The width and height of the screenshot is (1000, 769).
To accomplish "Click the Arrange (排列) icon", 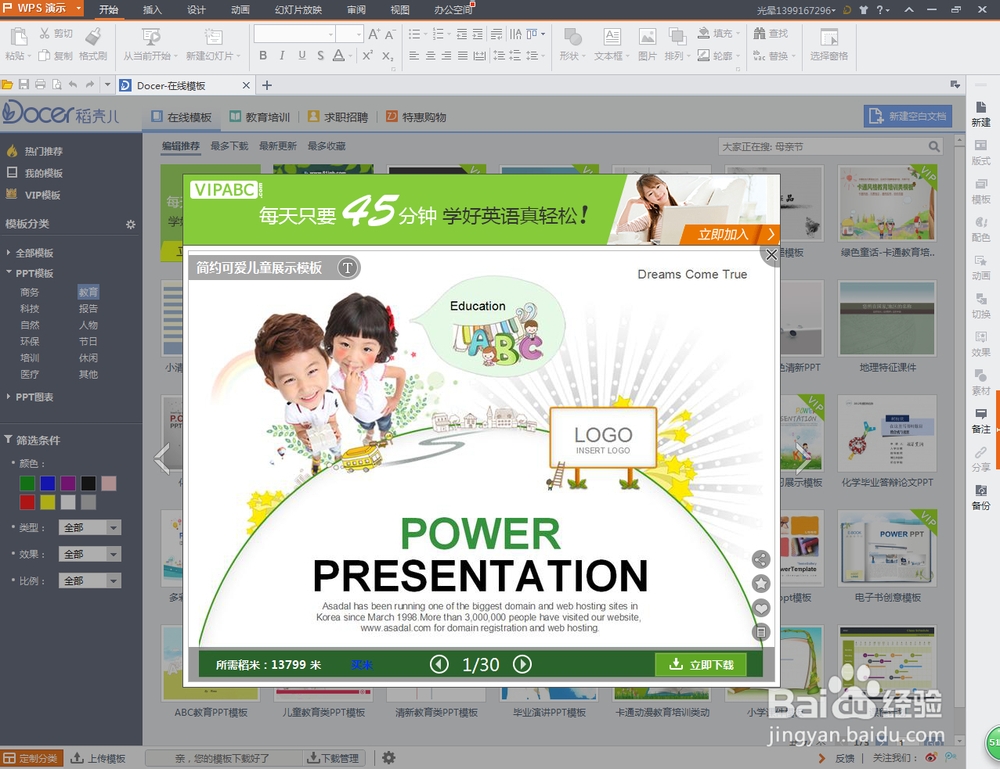I will click(x=677, y=36).
